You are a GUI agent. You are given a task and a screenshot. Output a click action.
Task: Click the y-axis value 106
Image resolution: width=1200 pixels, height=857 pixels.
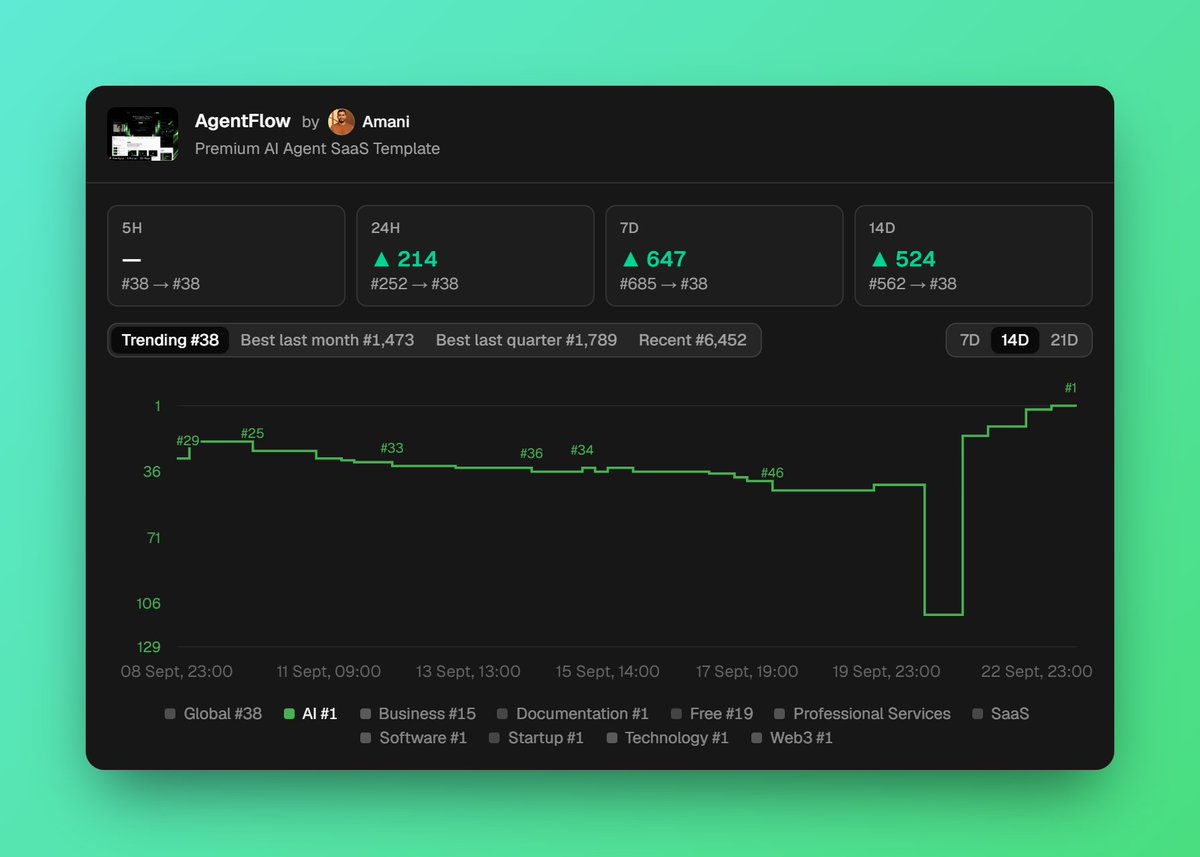[148, 603]
